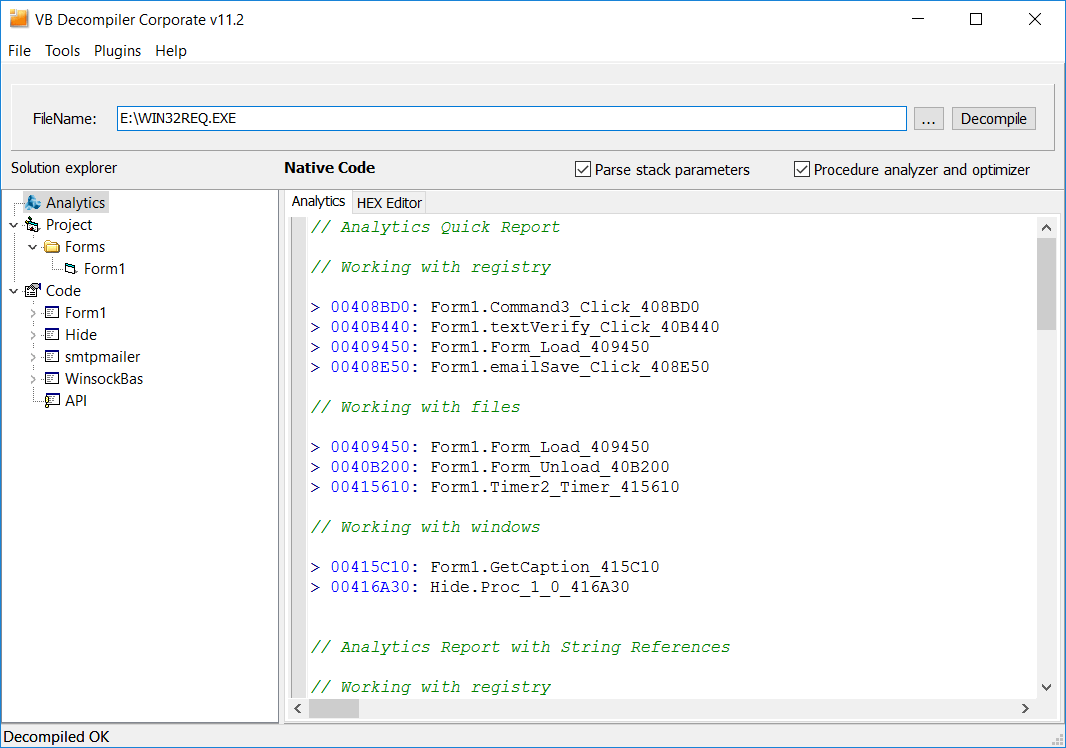The height and width of the screenshot is (748, 1066).
Task: Open the smtpmailer module icon
Action: 52,356
